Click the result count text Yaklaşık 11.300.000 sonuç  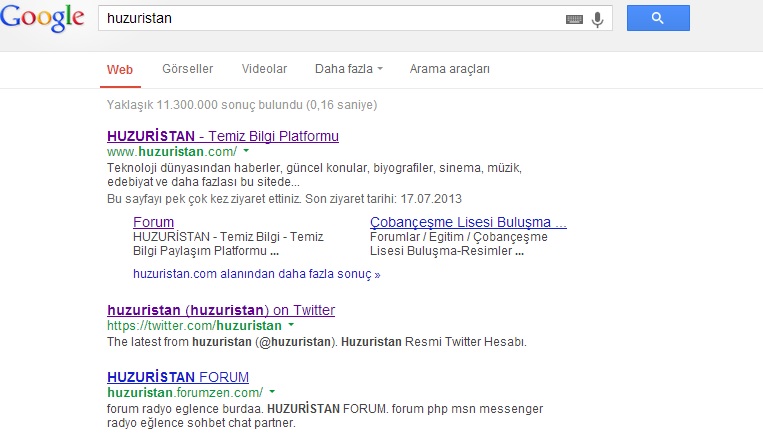[242, 105]
